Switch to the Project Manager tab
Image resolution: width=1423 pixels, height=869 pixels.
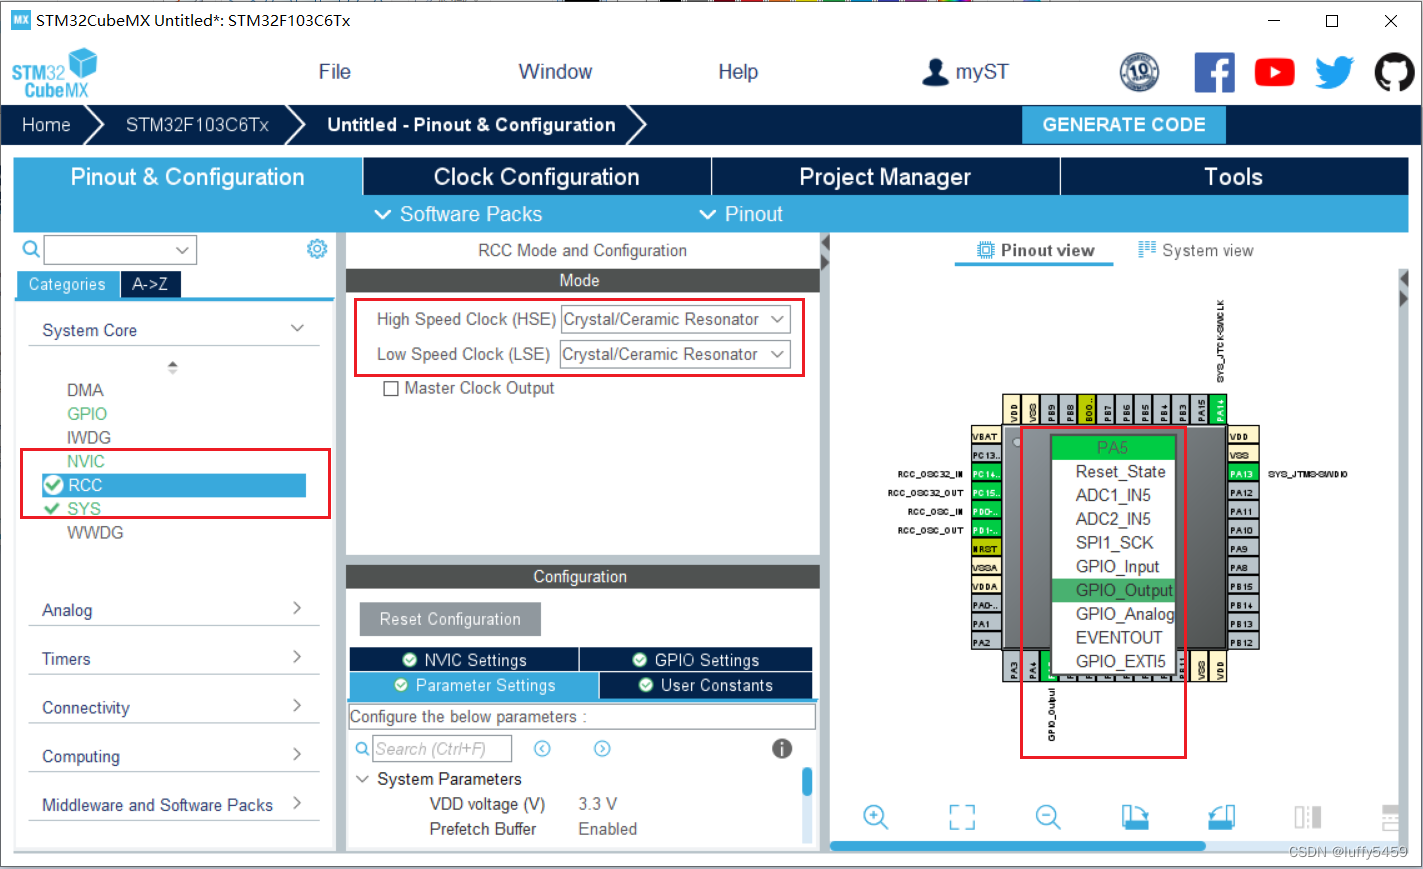tap(885, 177)
